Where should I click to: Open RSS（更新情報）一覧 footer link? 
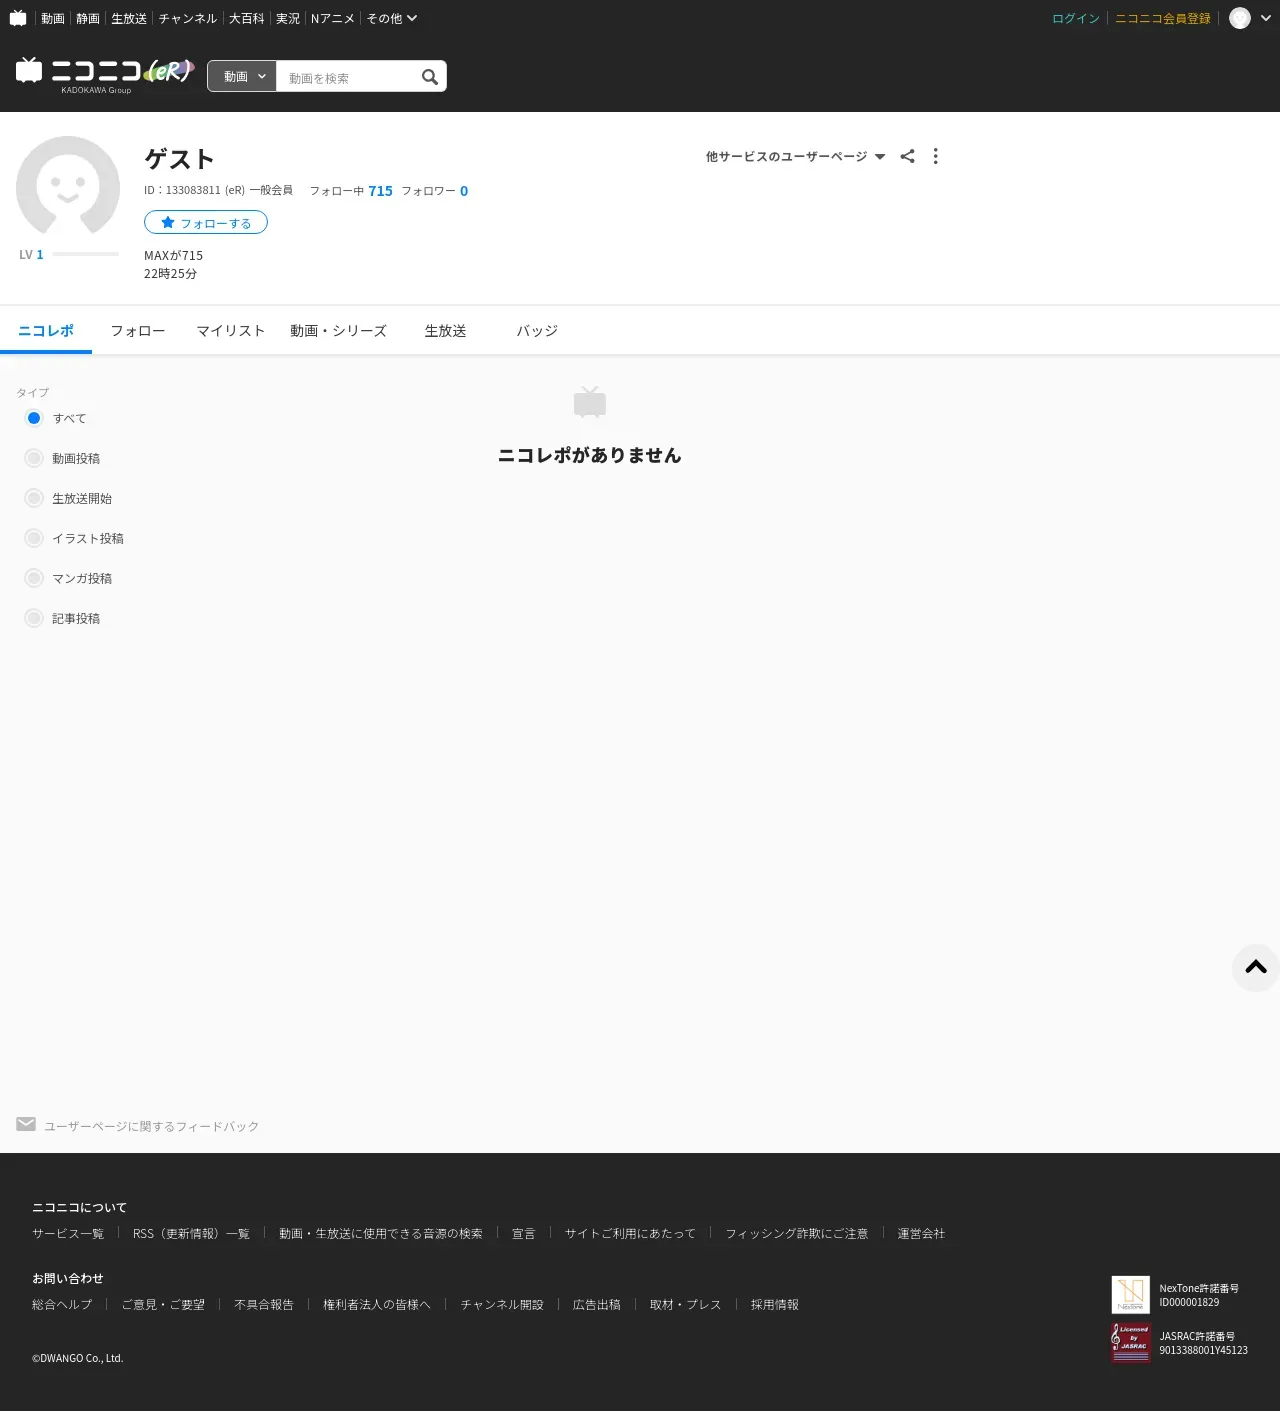191,1233
